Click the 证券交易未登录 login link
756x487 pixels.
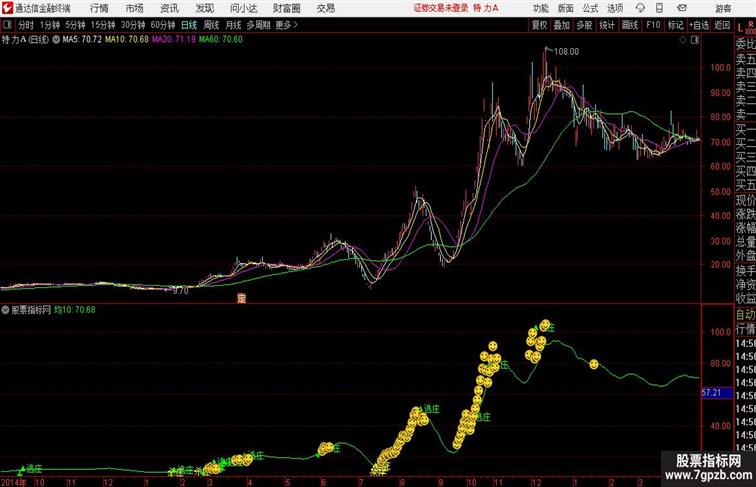[441, 8]
